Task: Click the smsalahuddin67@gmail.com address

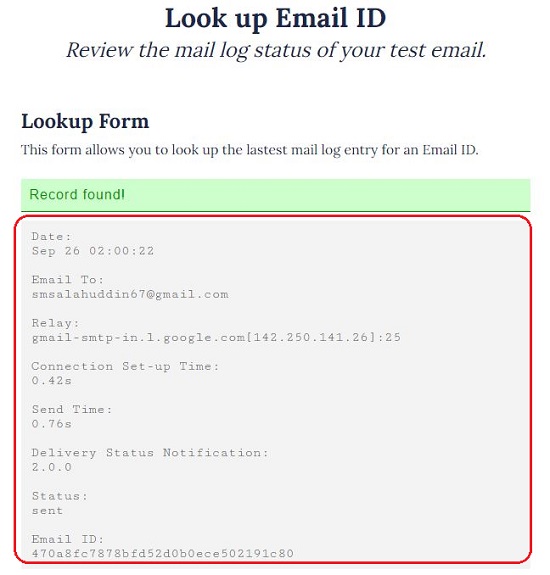Action: (x=130, y=294)
